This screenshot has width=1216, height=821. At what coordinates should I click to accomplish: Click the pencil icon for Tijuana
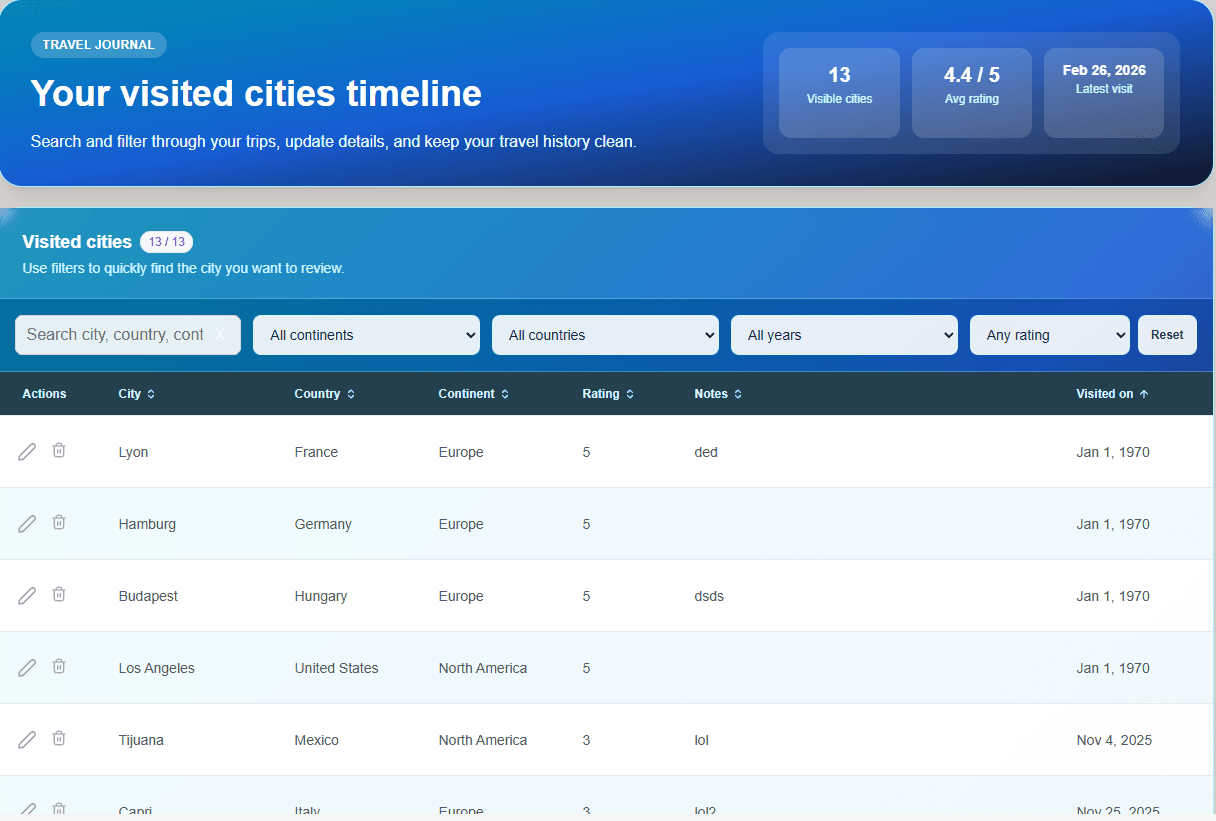(x=27, y=740)
